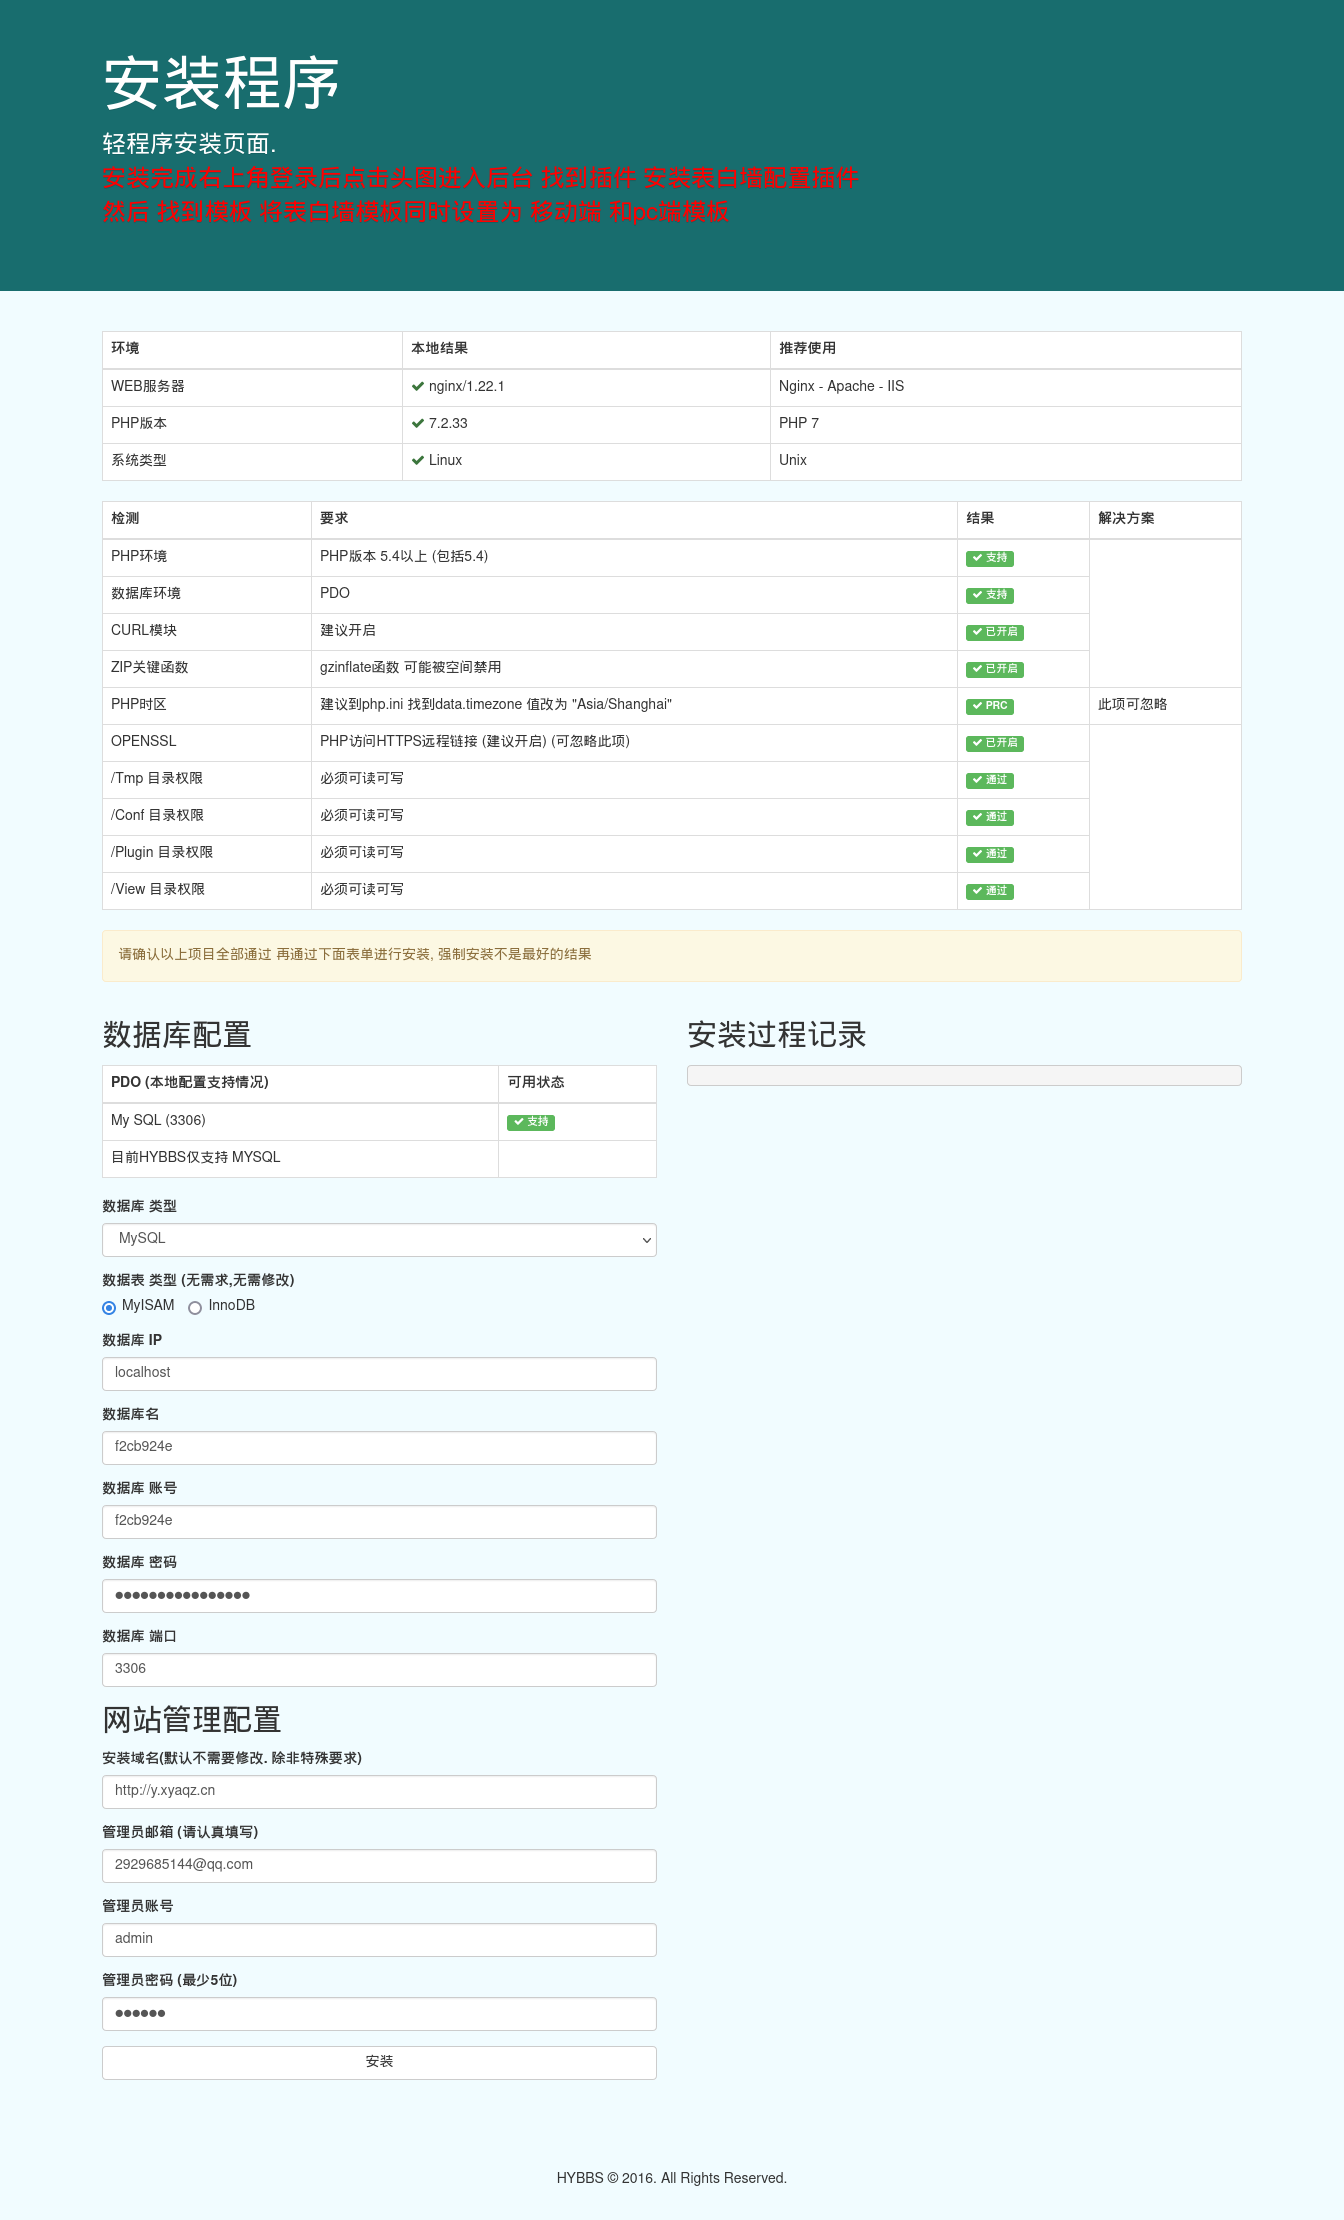1344x2220 pixels.
Task: Click the 安装过程记录 progress bar
Action: point(964,1075)
